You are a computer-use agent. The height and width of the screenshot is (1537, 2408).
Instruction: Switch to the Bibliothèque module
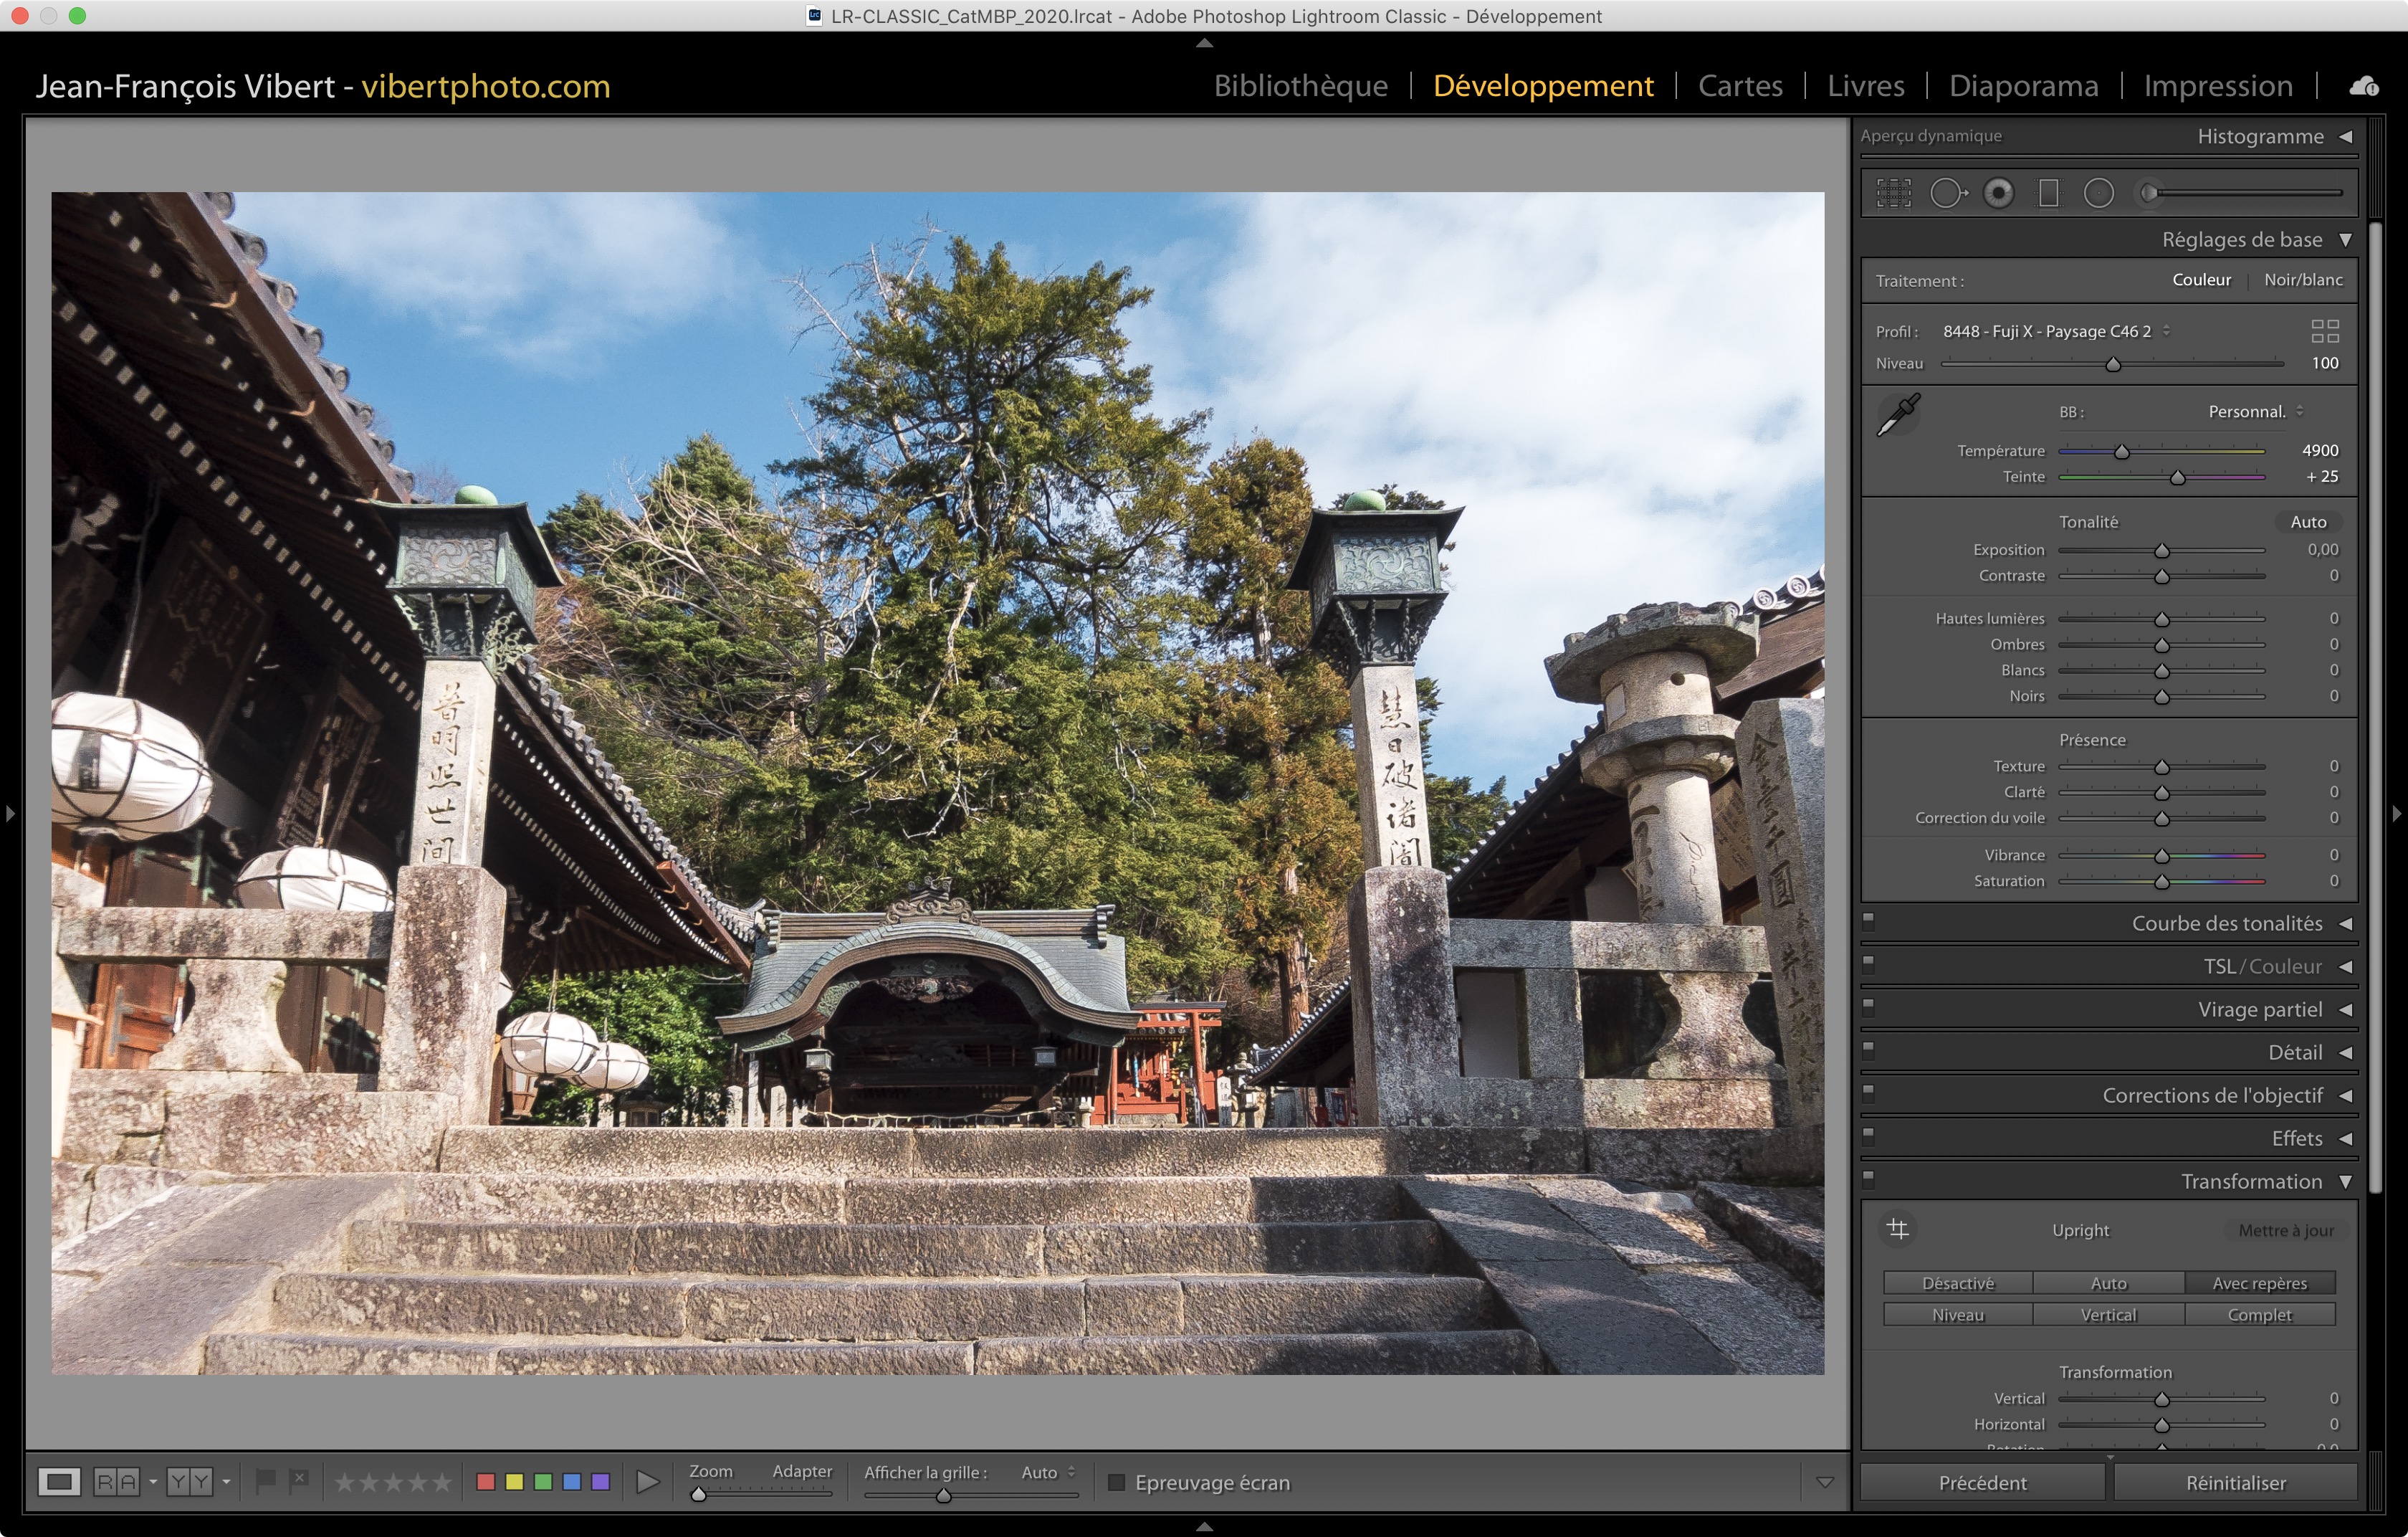click(1300, 86)
